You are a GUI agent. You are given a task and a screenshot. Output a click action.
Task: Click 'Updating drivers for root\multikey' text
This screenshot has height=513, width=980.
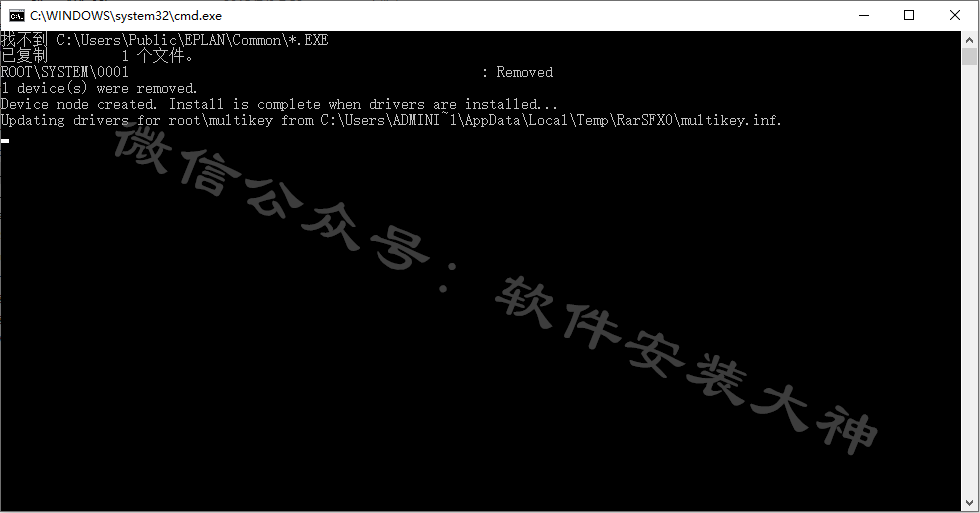137,120
